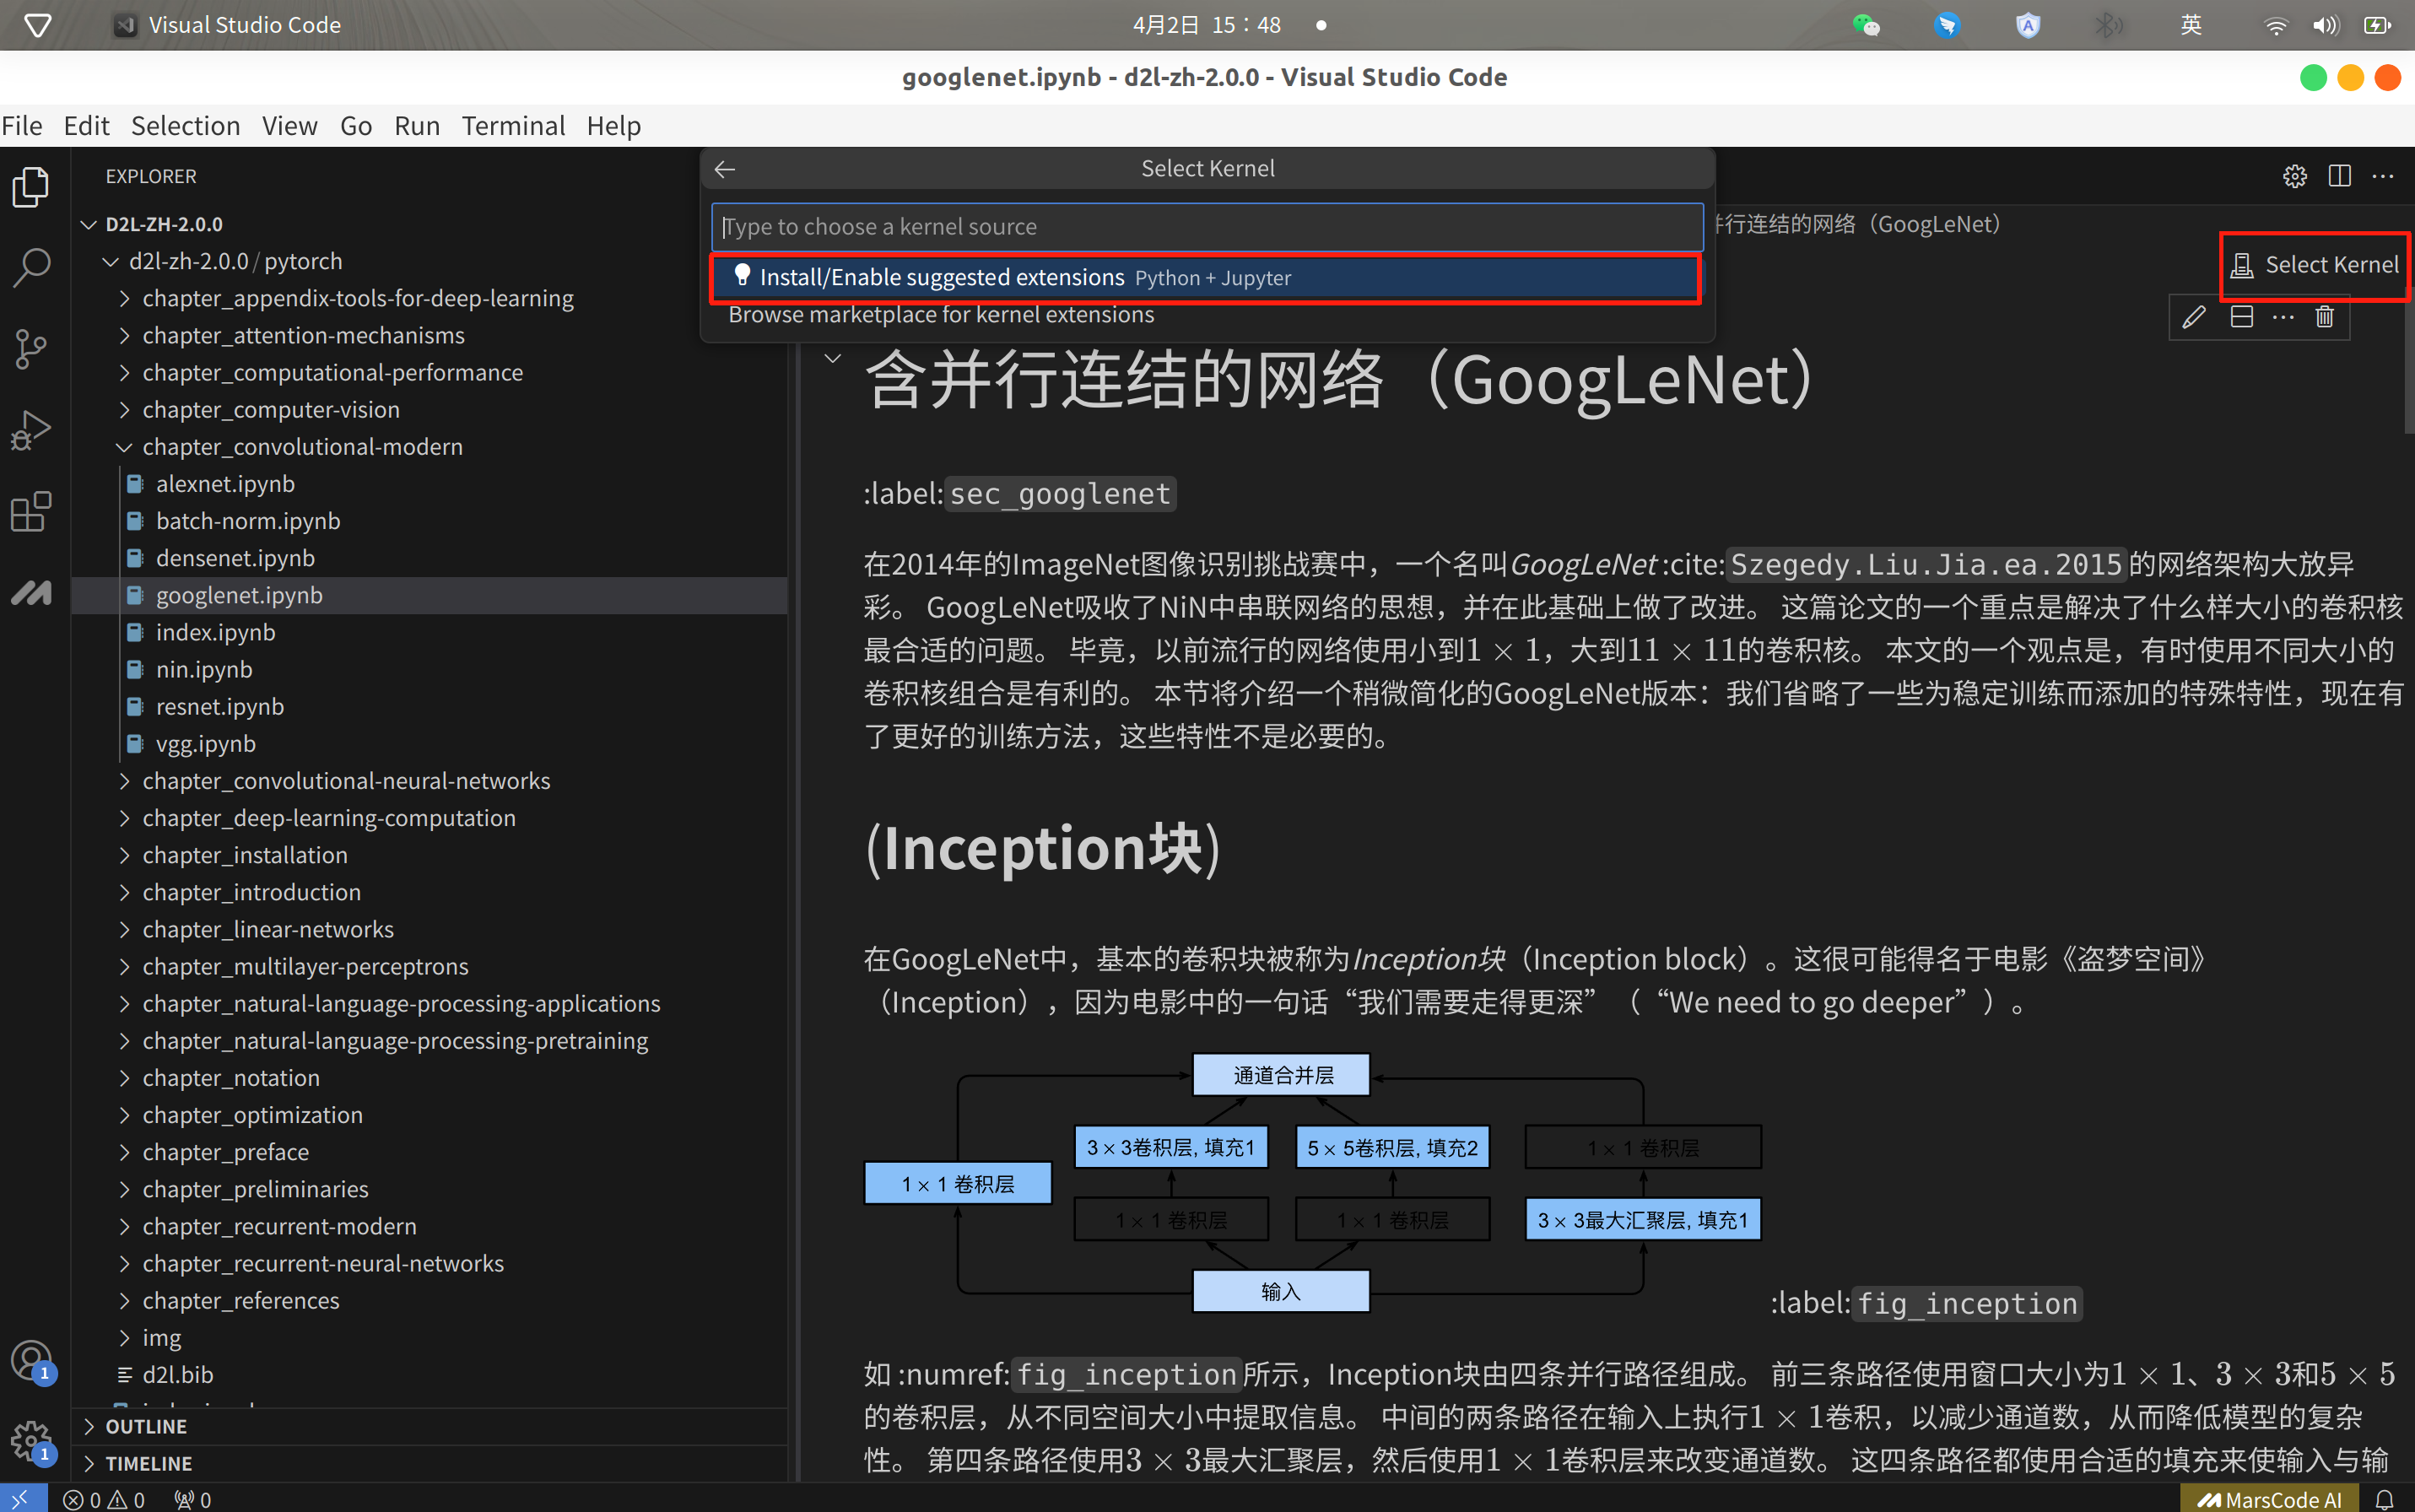The height and width of the screenshot is (1512, 2415).
Task: Open notifications bell in status bar
Action: [x=2384, y=1499]
